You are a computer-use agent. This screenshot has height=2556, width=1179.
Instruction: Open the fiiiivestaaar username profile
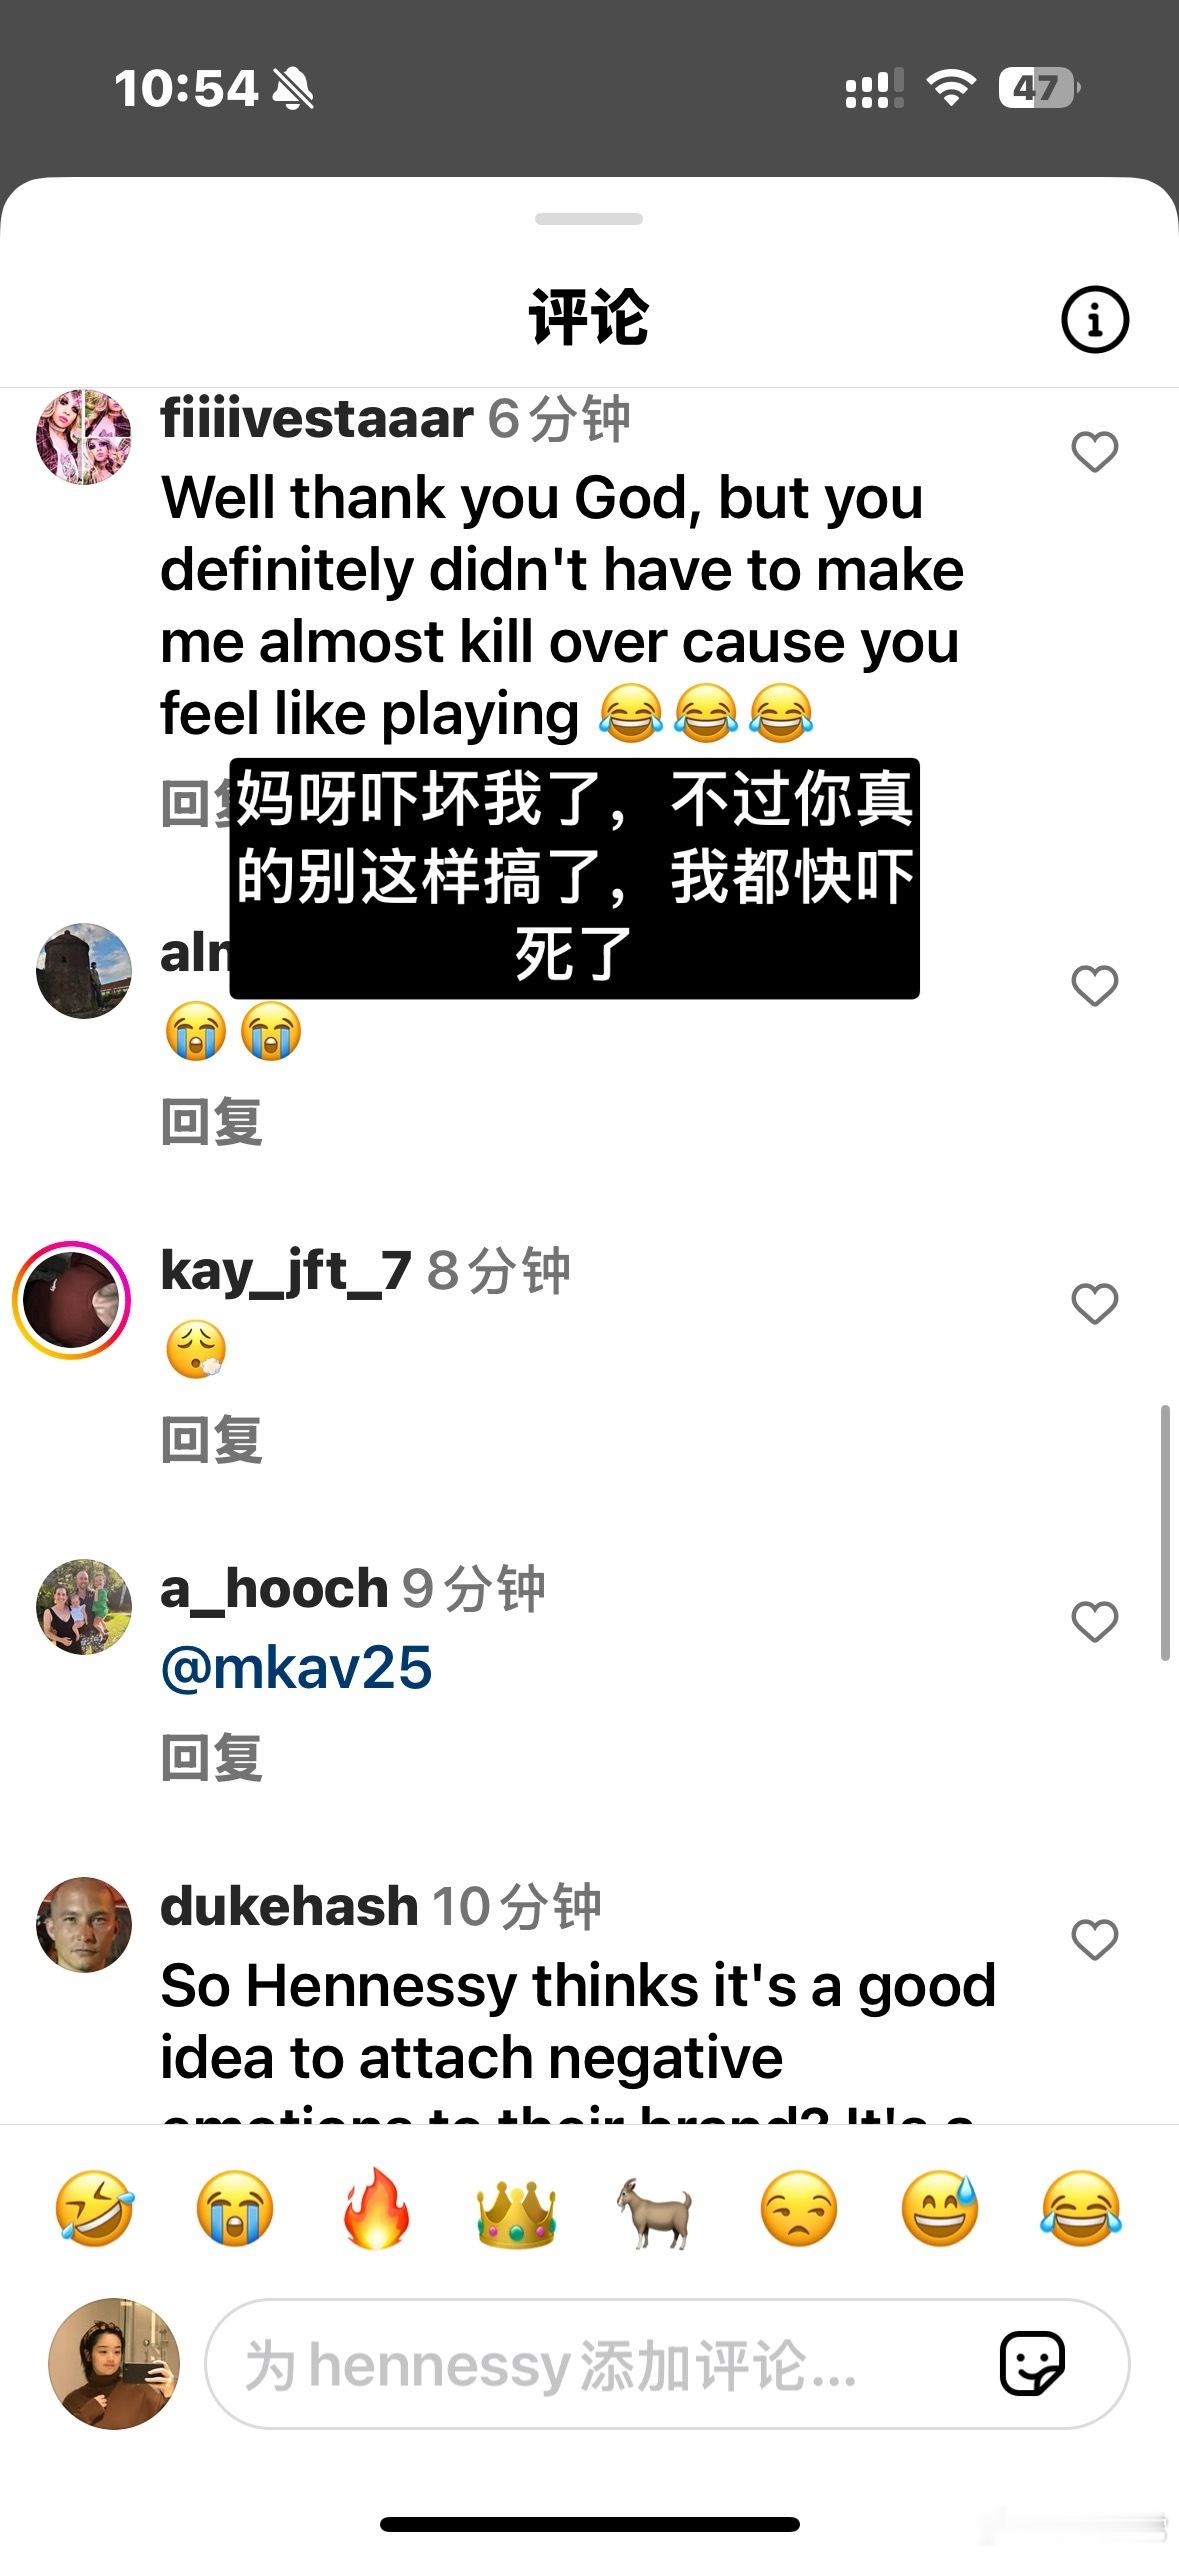[x=316, y=418]
